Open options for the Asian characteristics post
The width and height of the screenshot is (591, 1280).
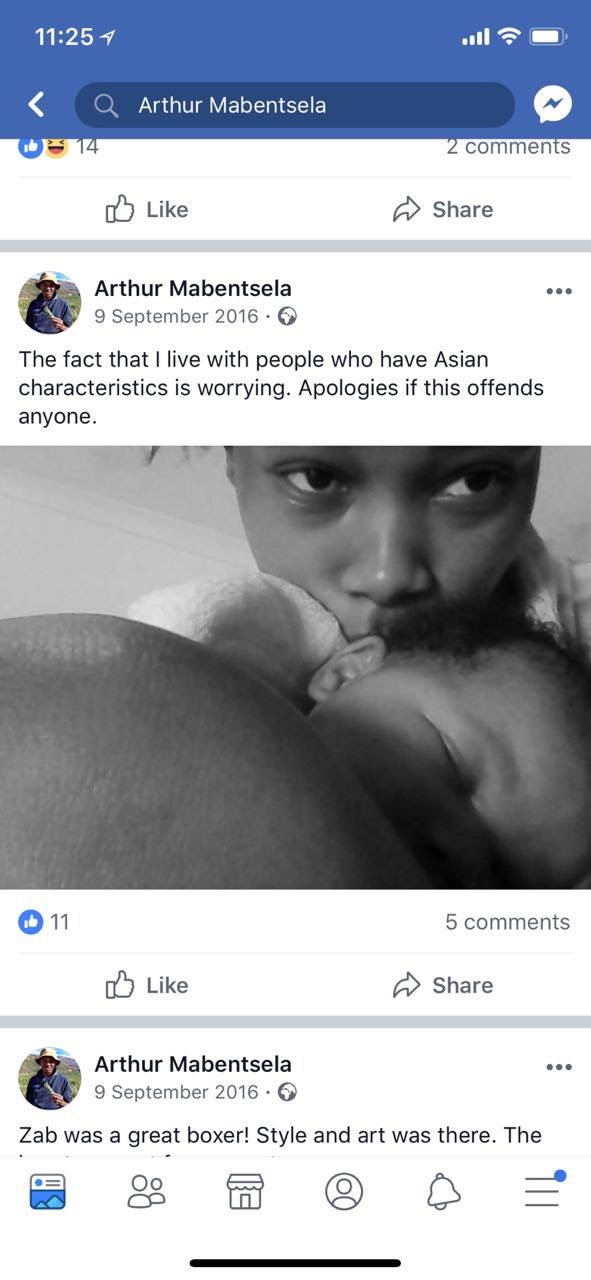coord(559,291)
